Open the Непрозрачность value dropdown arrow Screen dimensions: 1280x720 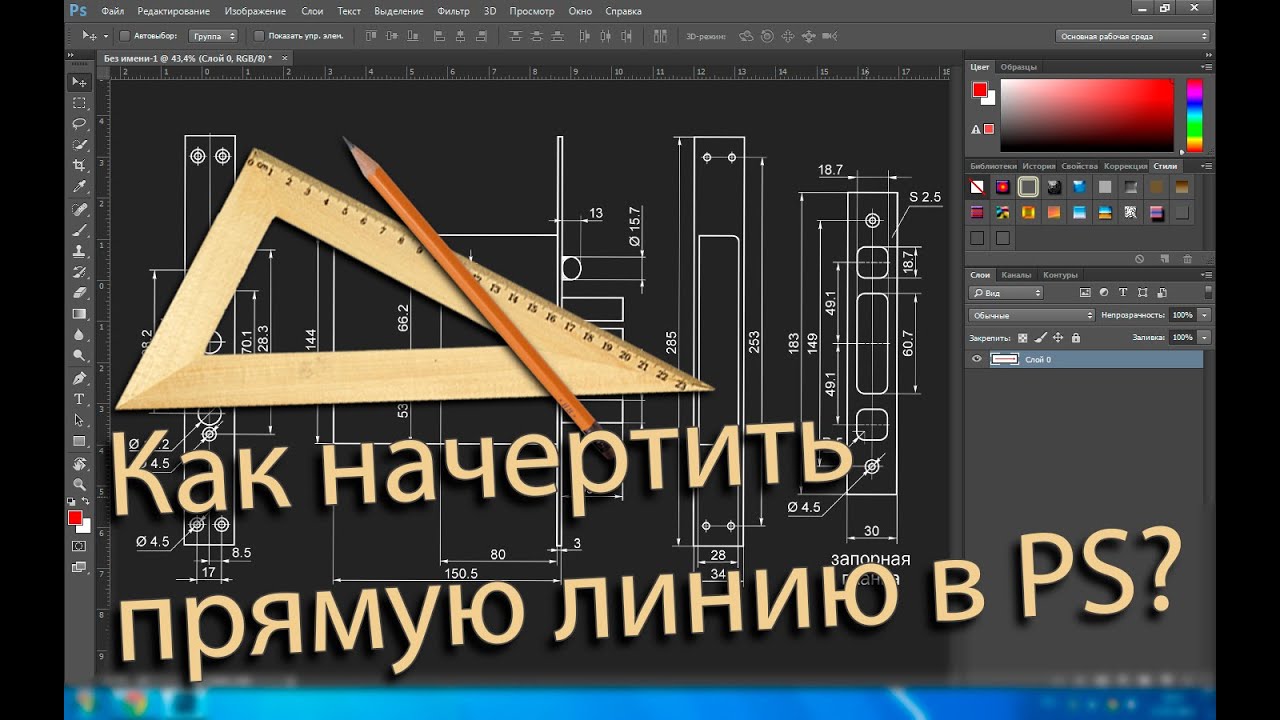pos(1204,315)
